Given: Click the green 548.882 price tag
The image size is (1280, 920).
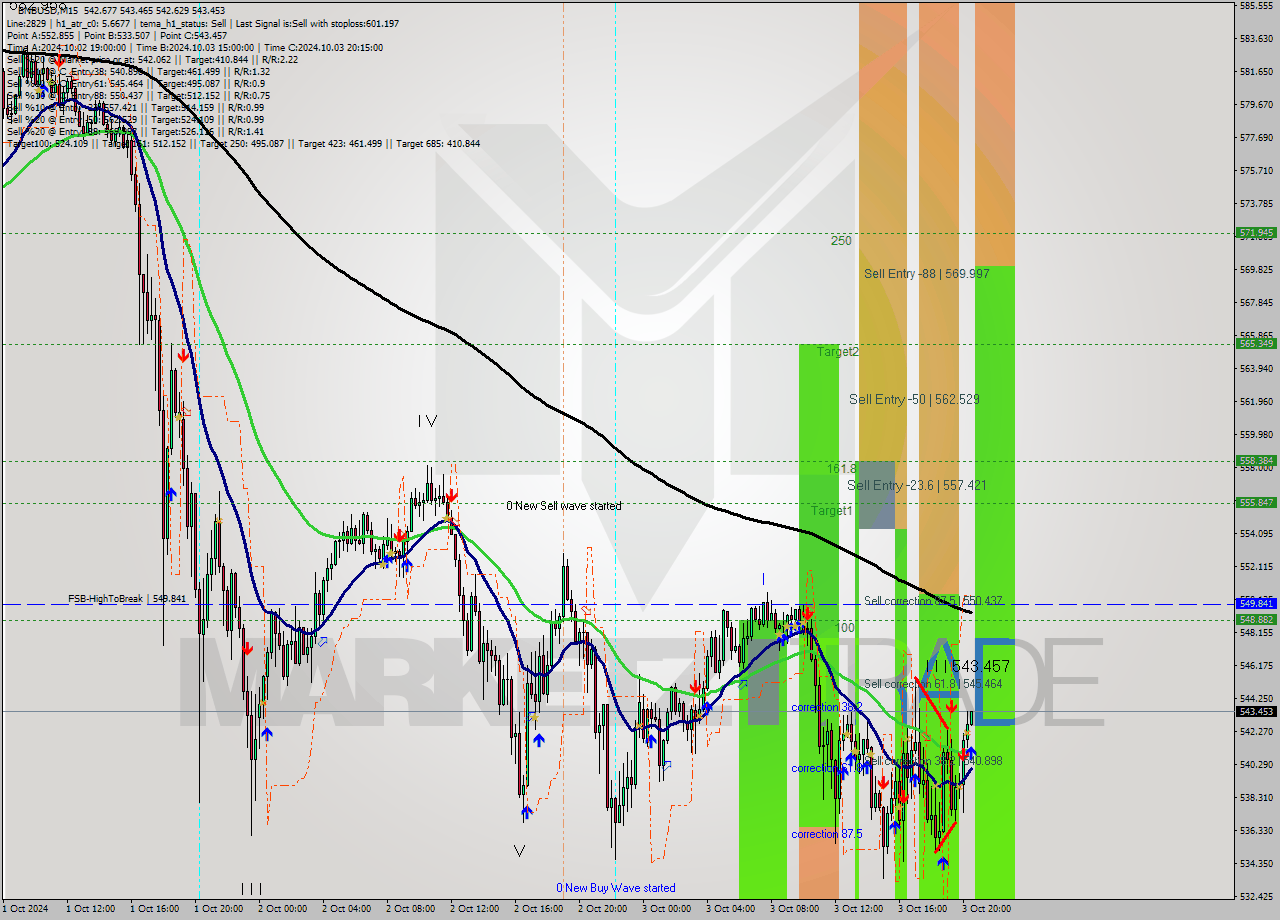Looking at the screenshot, I should point(1257,619).
